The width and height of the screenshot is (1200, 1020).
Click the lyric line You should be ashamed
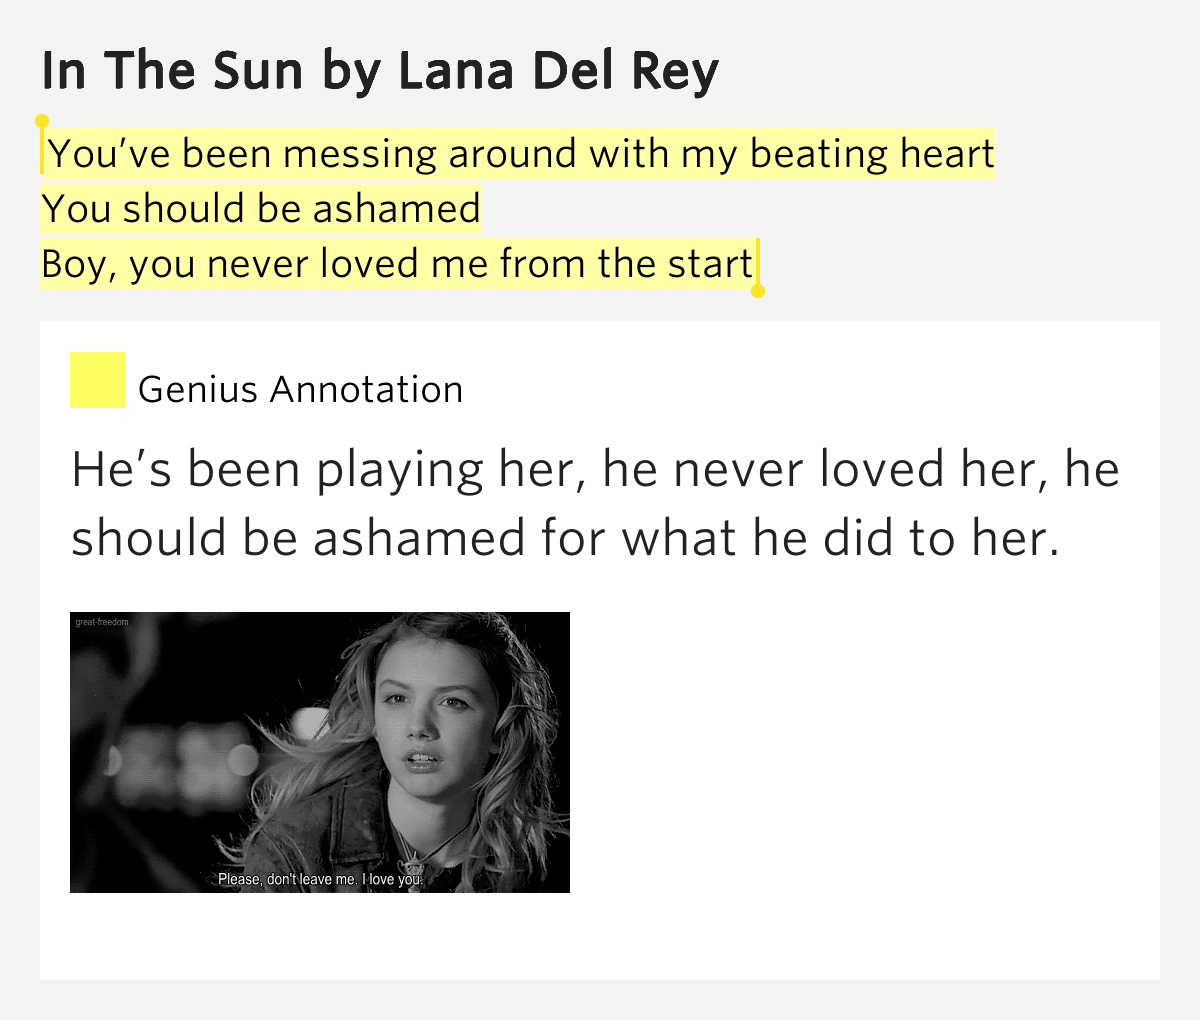point(261,208)
